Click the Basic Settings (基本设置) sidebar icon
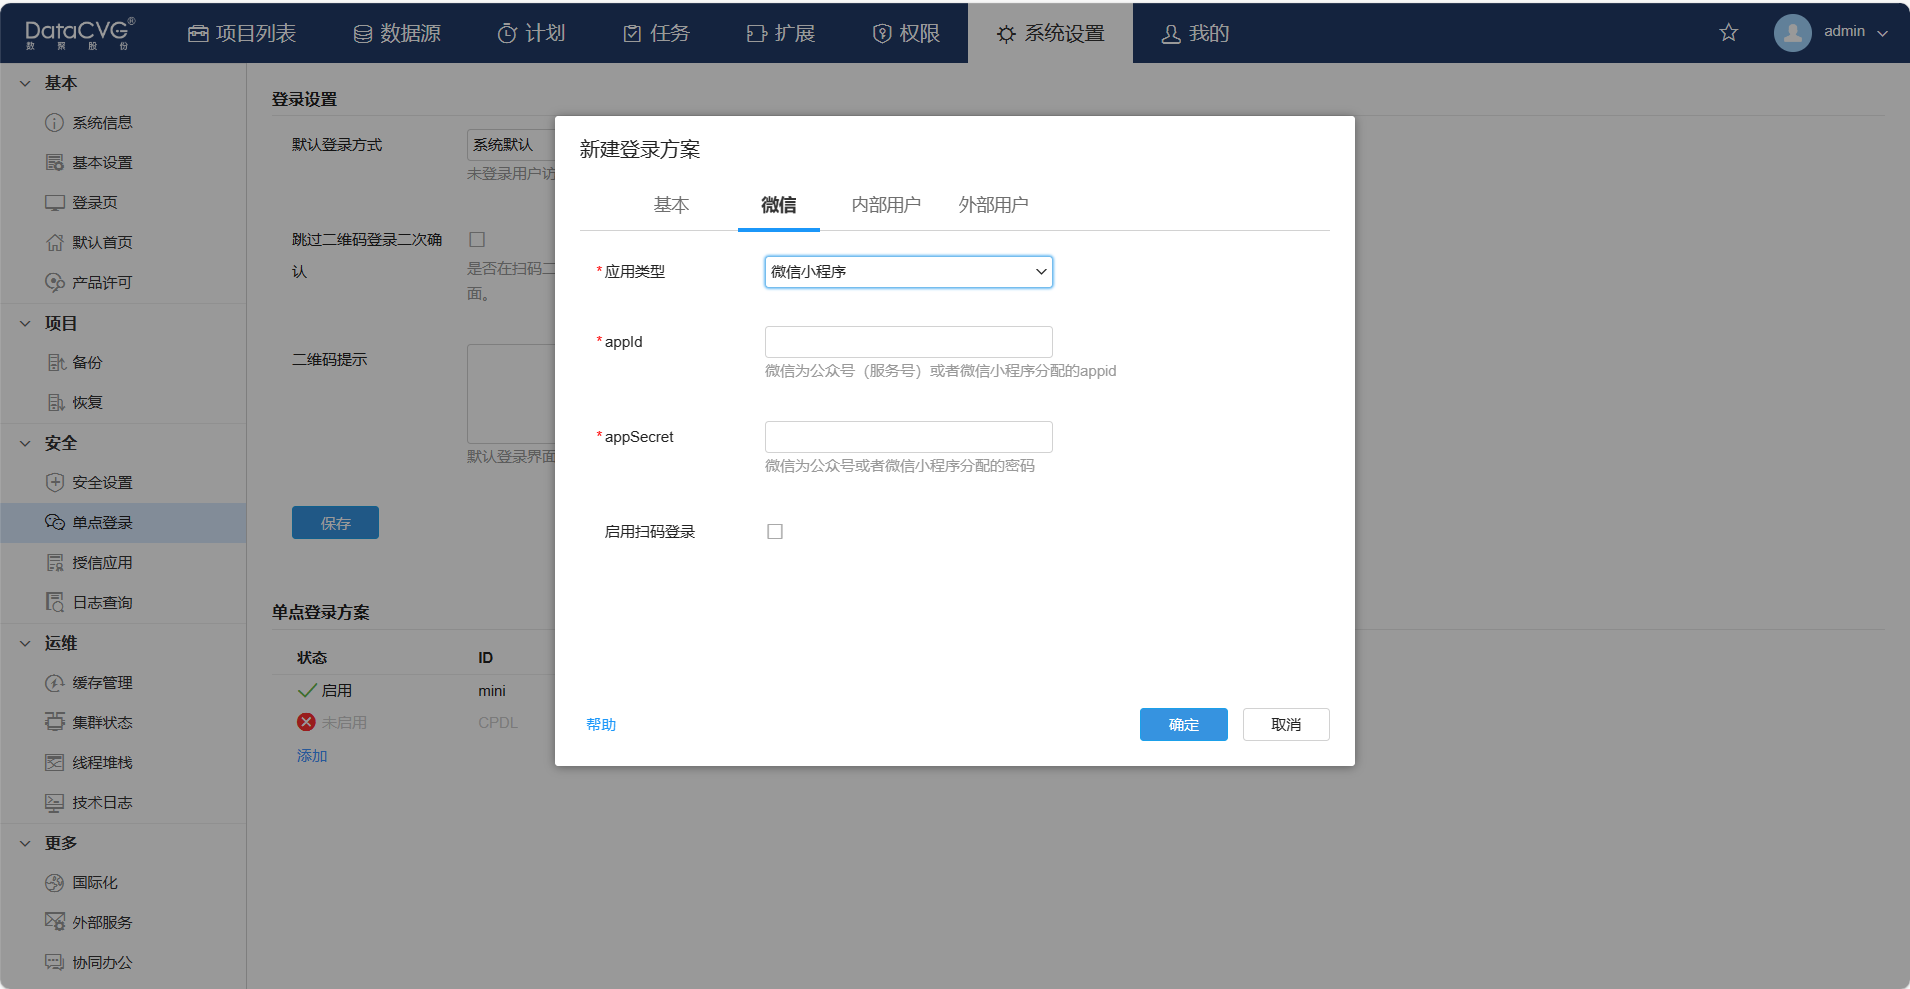The image size is (1910, 989). point(54,162)
